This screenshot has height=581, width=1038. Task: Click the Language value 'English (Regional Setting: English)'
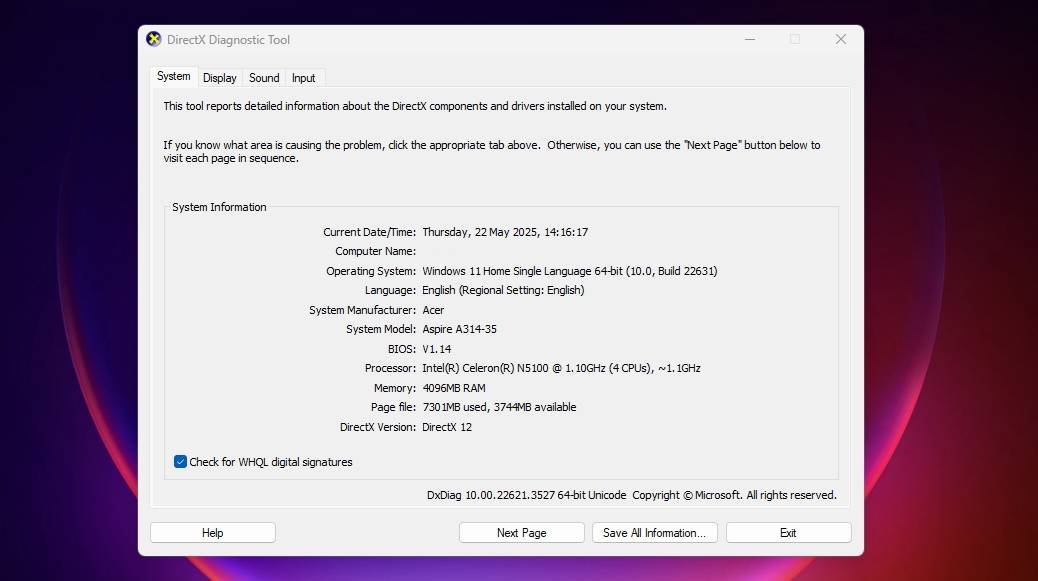pyautogui.click(x=503, y=290)
